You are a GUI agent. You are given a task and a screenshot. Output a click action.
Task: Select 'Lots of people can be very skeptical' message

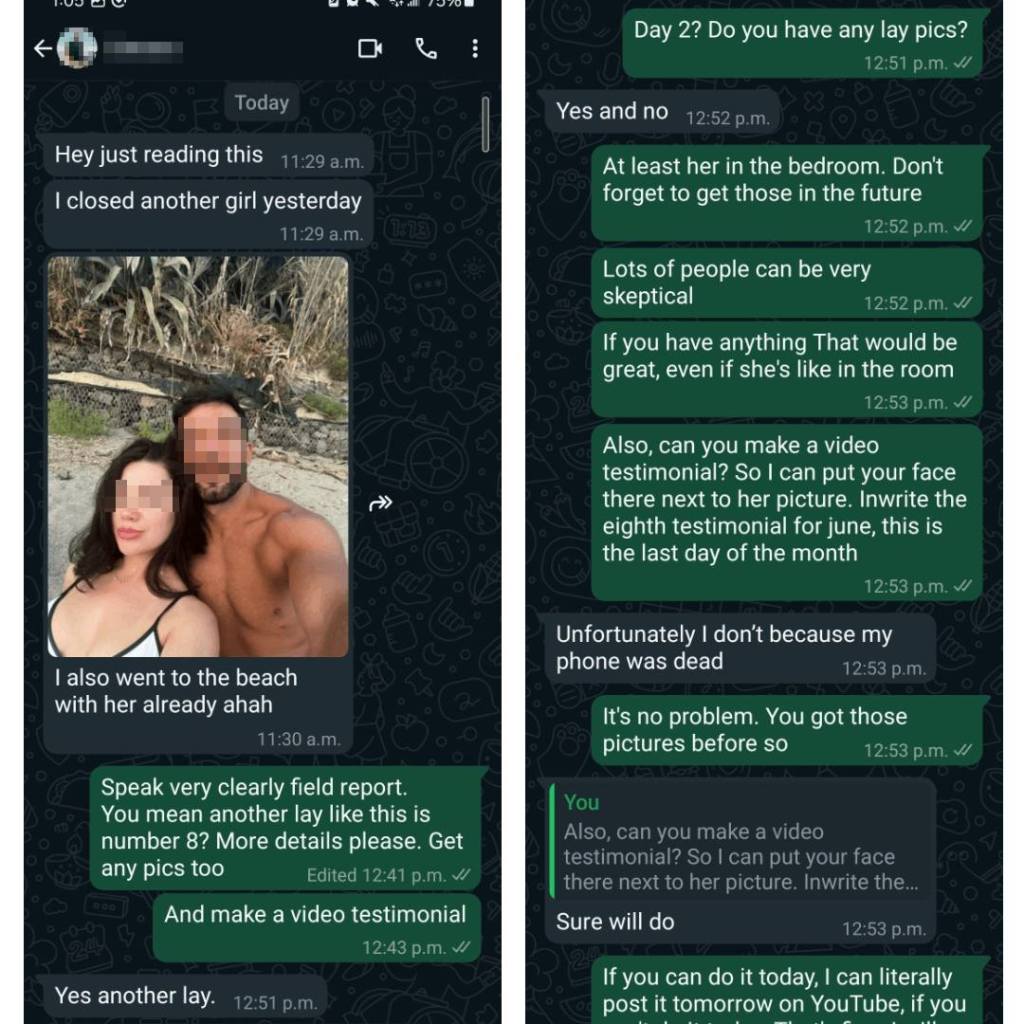787,284
